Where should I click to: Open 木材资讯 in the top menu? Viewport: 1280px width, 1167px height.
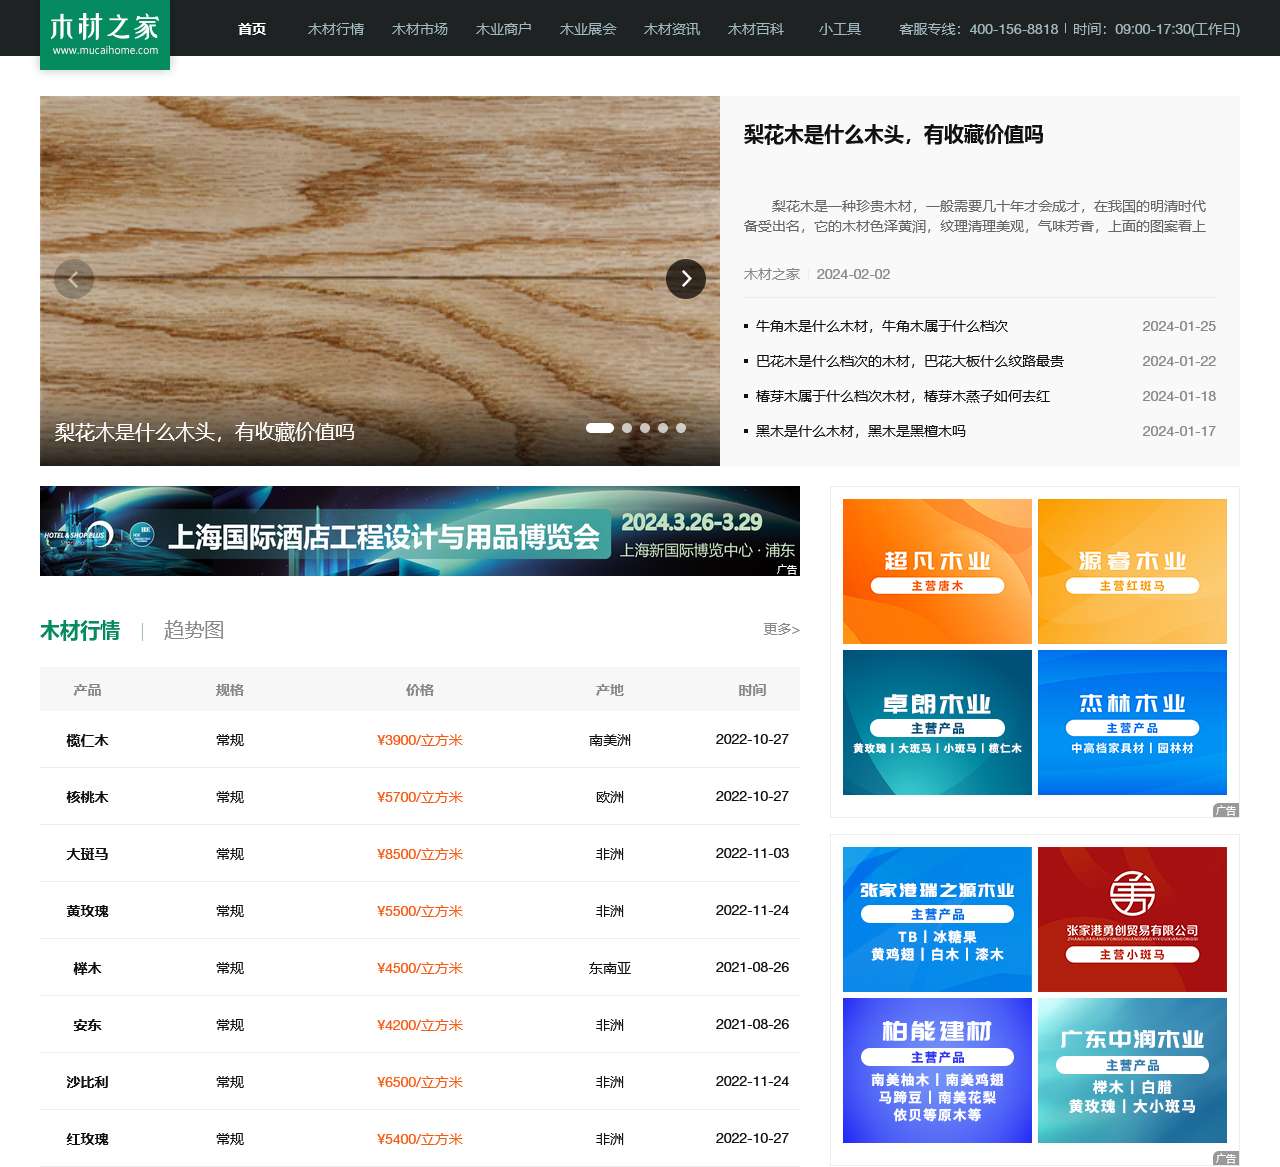(x=672, y=29)
